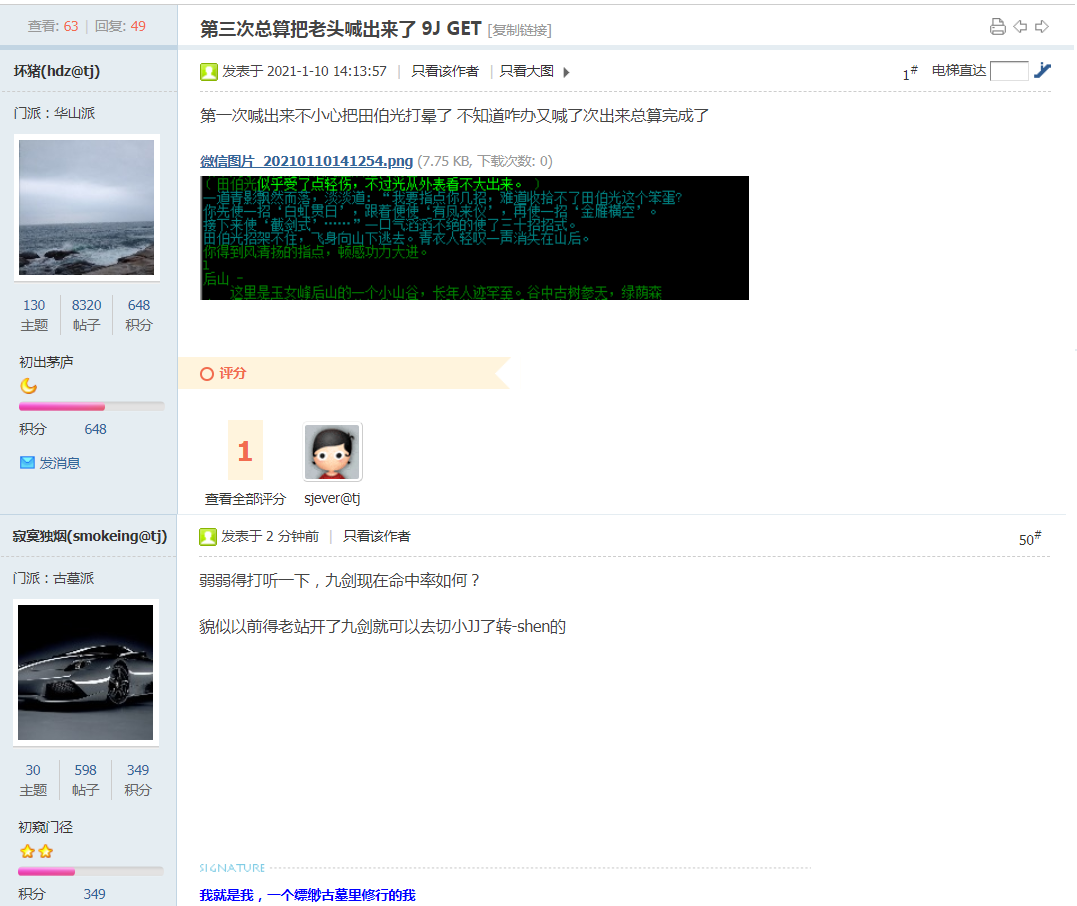1077x906 pixels.
Task: View 648 积分 stat beside hdz@tj's 帖子 count
Action: pyautogui.click(x=139, y=315)
